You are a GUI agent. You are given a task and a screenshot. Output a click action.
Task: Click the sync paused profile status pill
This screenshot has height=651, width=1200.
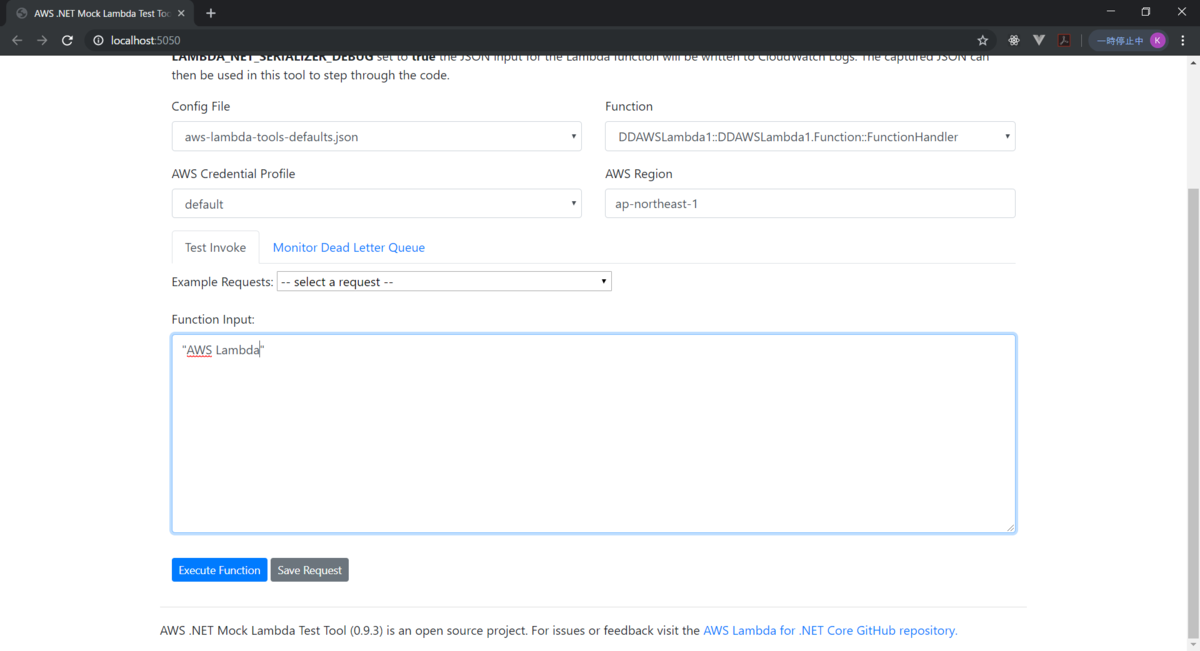point(1129,40)
